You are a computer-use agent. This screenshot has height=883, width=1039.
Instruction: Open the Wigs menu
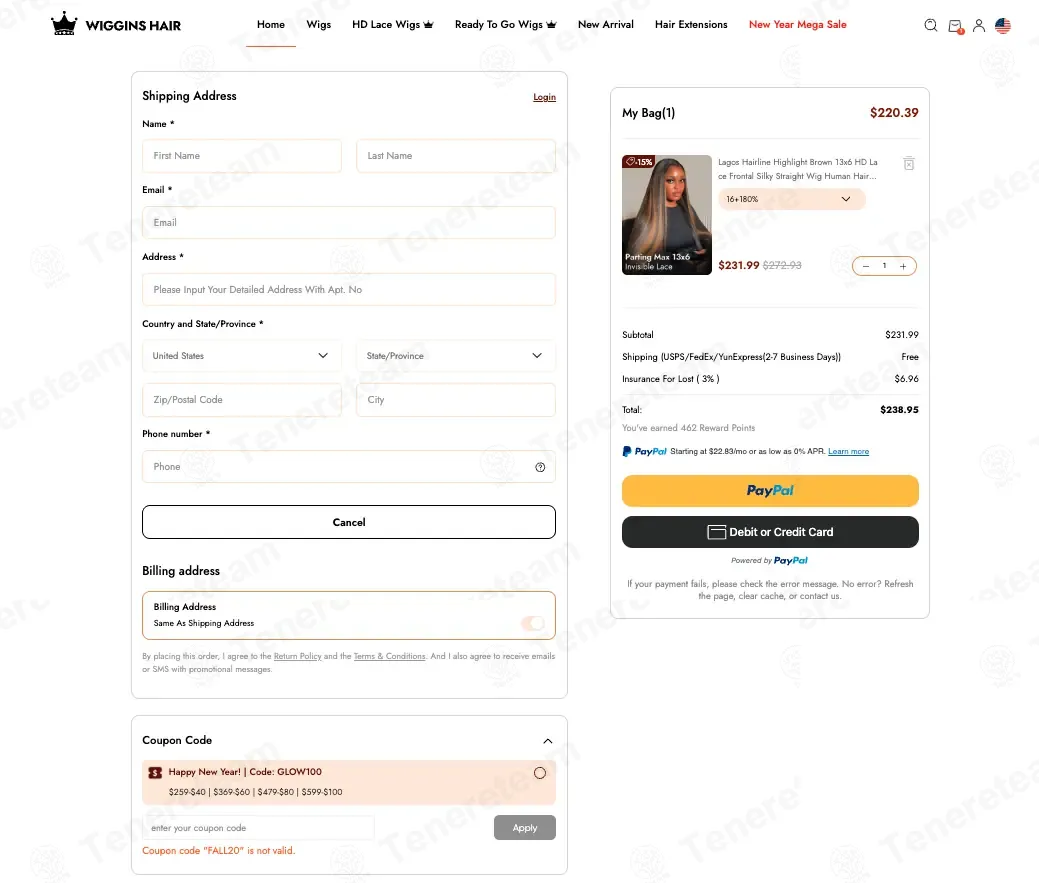tap(318, 25)
